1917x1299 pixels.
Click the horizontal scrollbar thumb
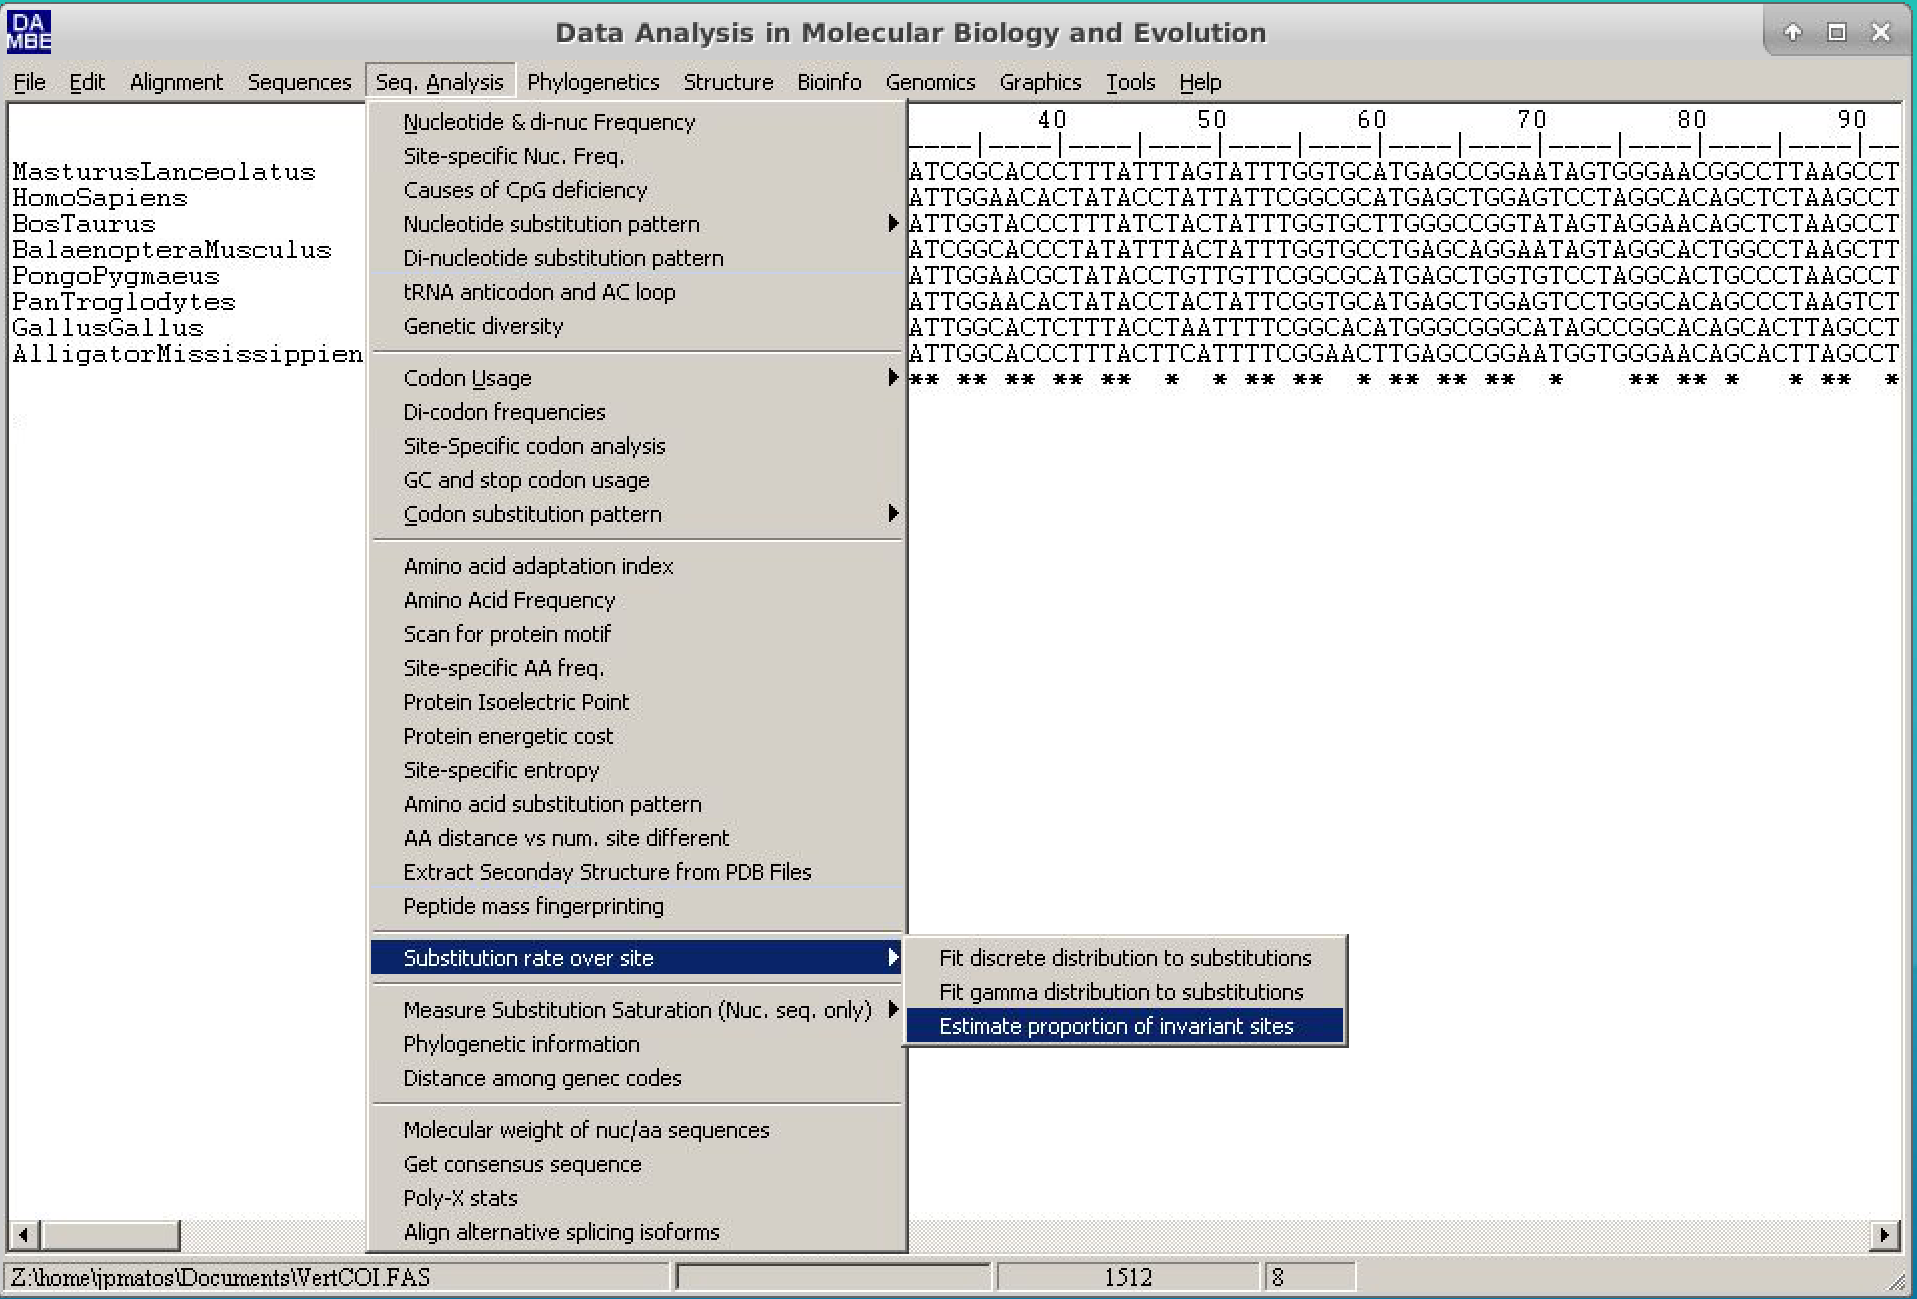point(110,1235)
